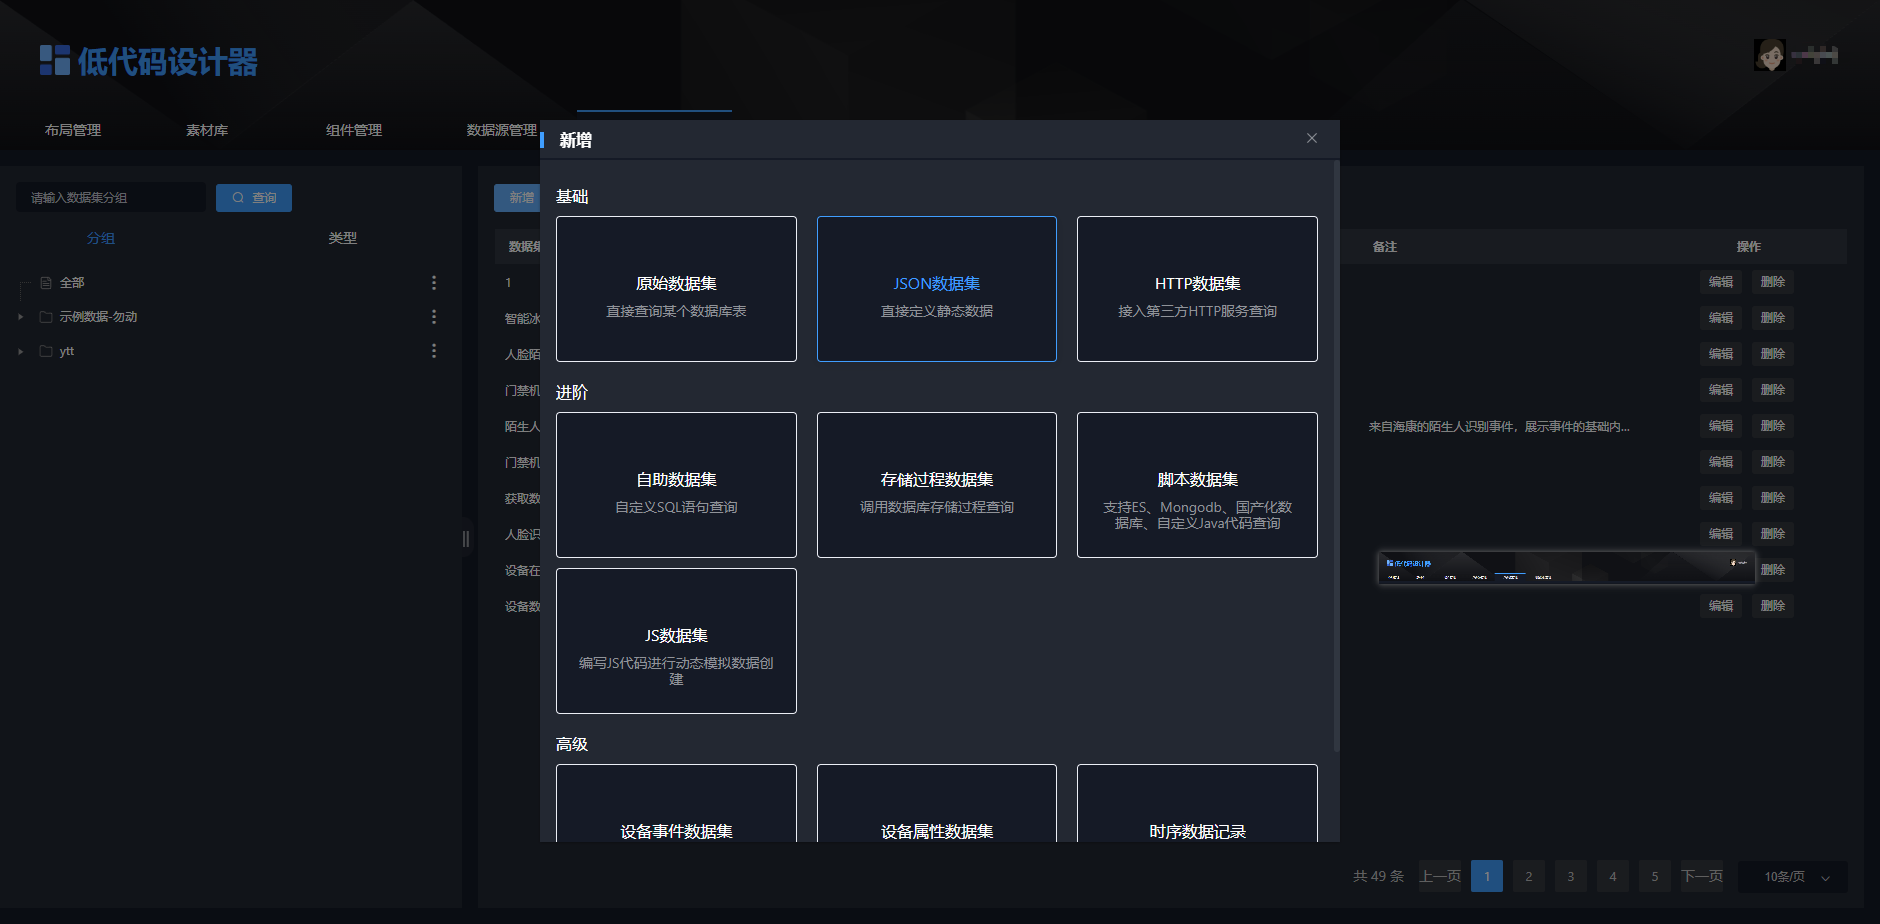This screenshot has height=924, width=1880.
Task: Click the 新增 button behind the dialog
Action: tap(517, 198)
